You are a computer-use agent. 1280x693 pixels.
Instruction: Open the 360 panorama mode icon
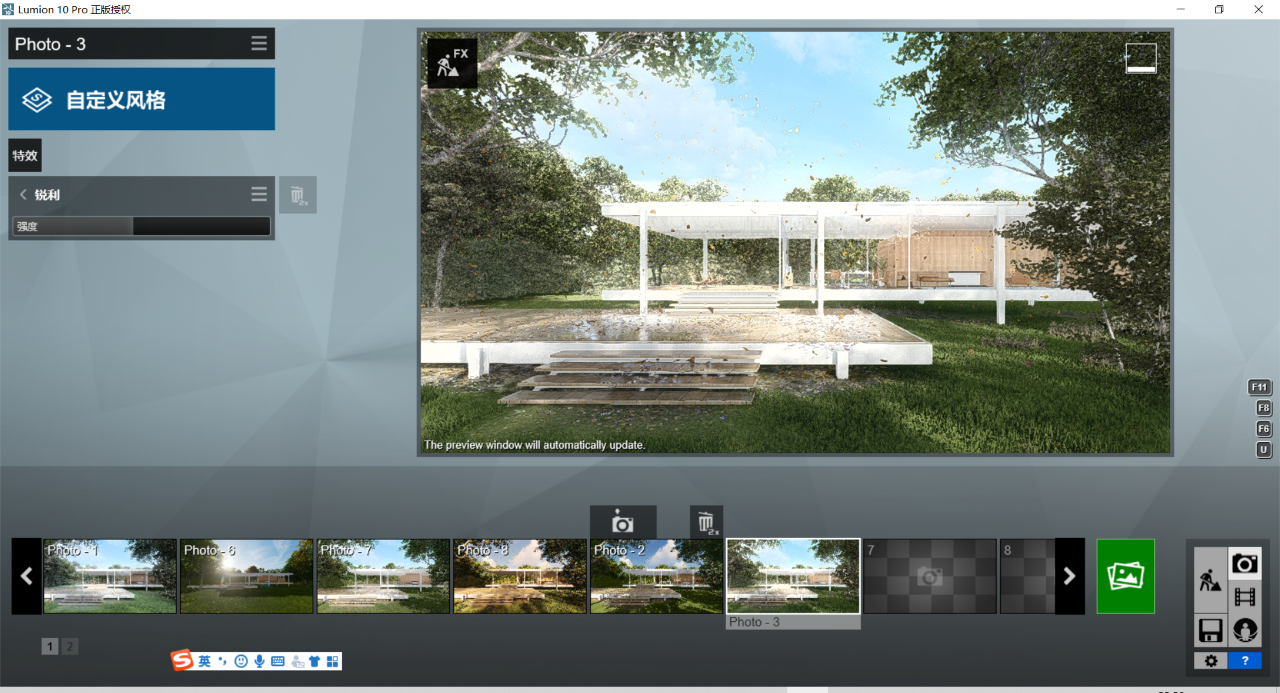(1245, 630)
